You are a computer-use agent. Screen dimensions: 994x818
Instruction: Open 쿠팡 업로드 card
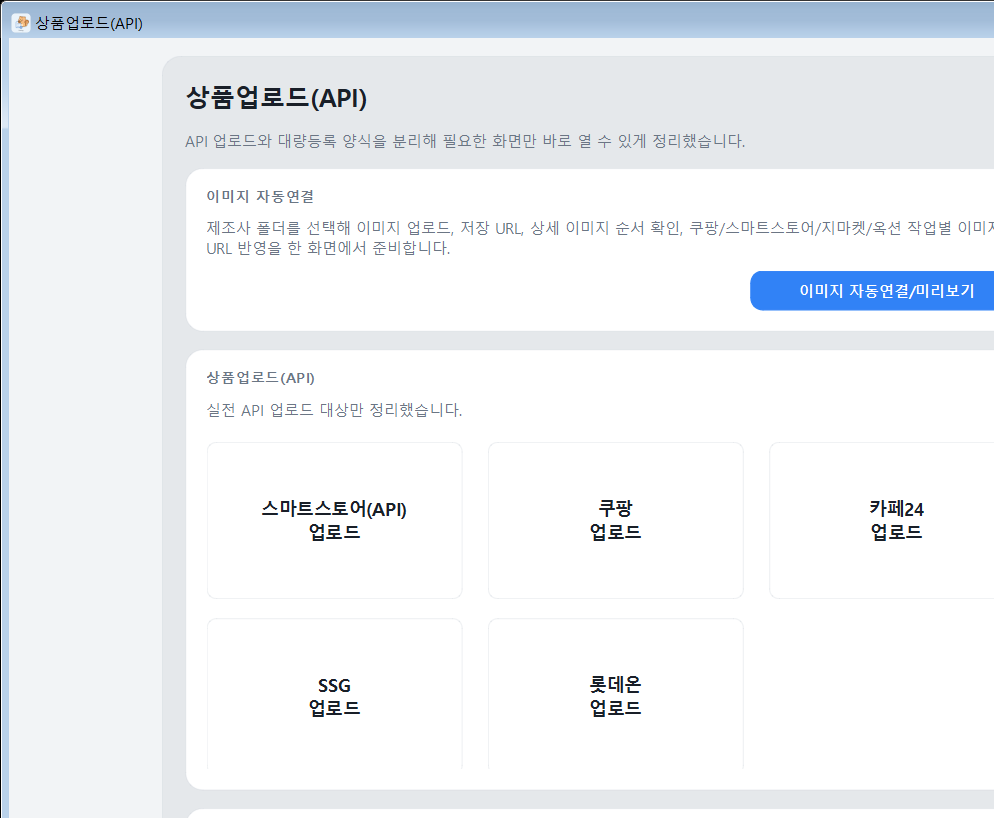click(616, 521)
